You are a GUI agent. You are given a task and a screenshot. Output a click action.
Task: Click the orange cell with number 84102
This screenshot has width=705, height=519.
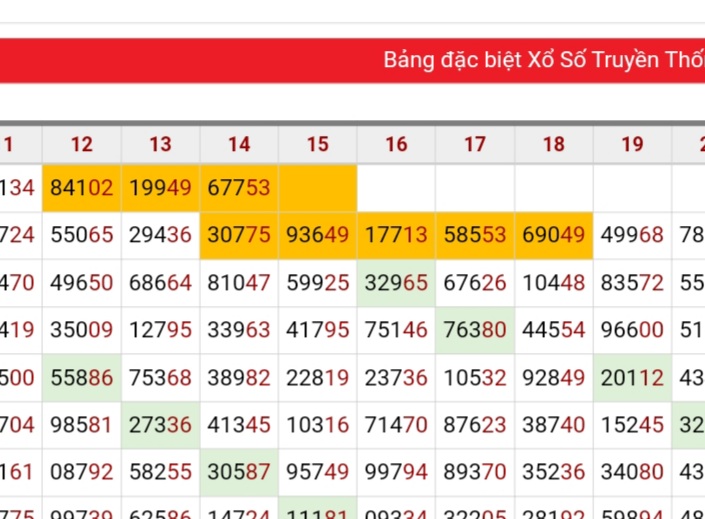[82, 187]
